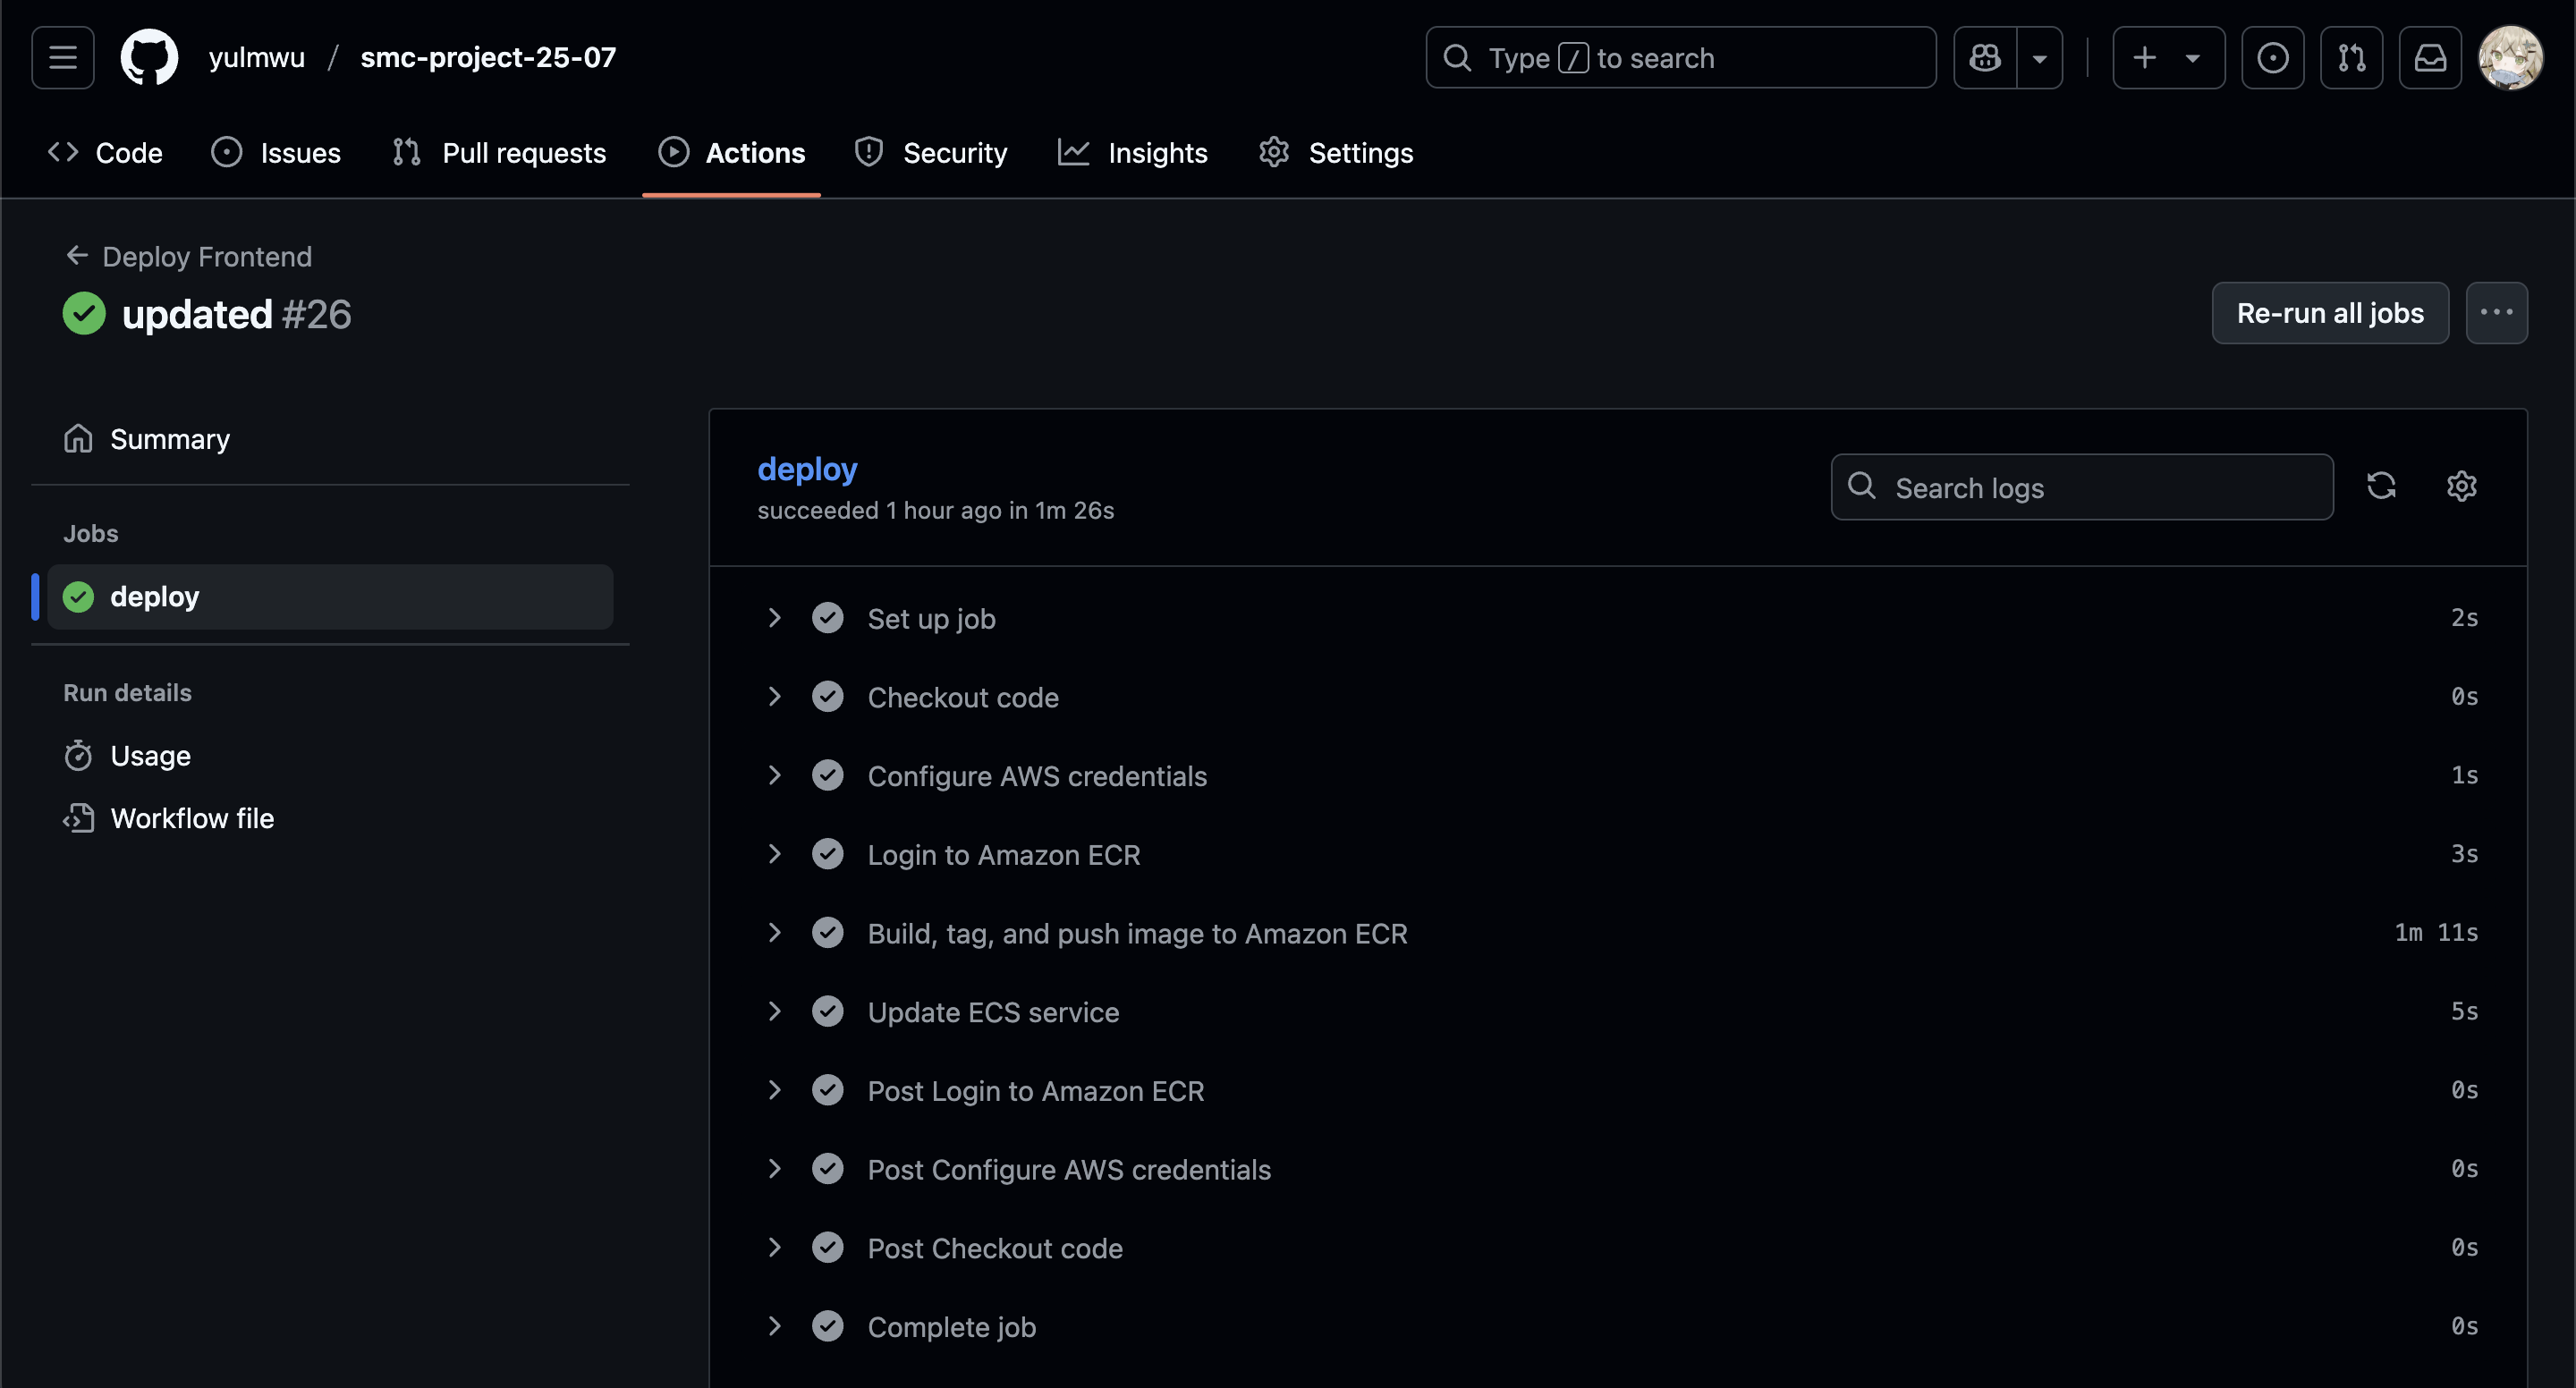Click the GitHub logo home icon

[149, 57]
